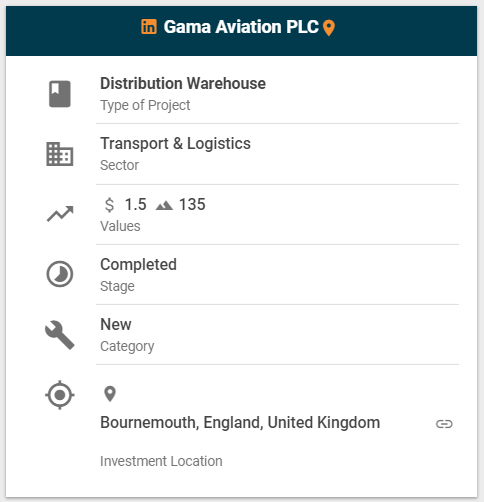Select the Distribution Warehouse text
Image resolution: width=484 pixels, height=502 pixels.
point(183,83)
